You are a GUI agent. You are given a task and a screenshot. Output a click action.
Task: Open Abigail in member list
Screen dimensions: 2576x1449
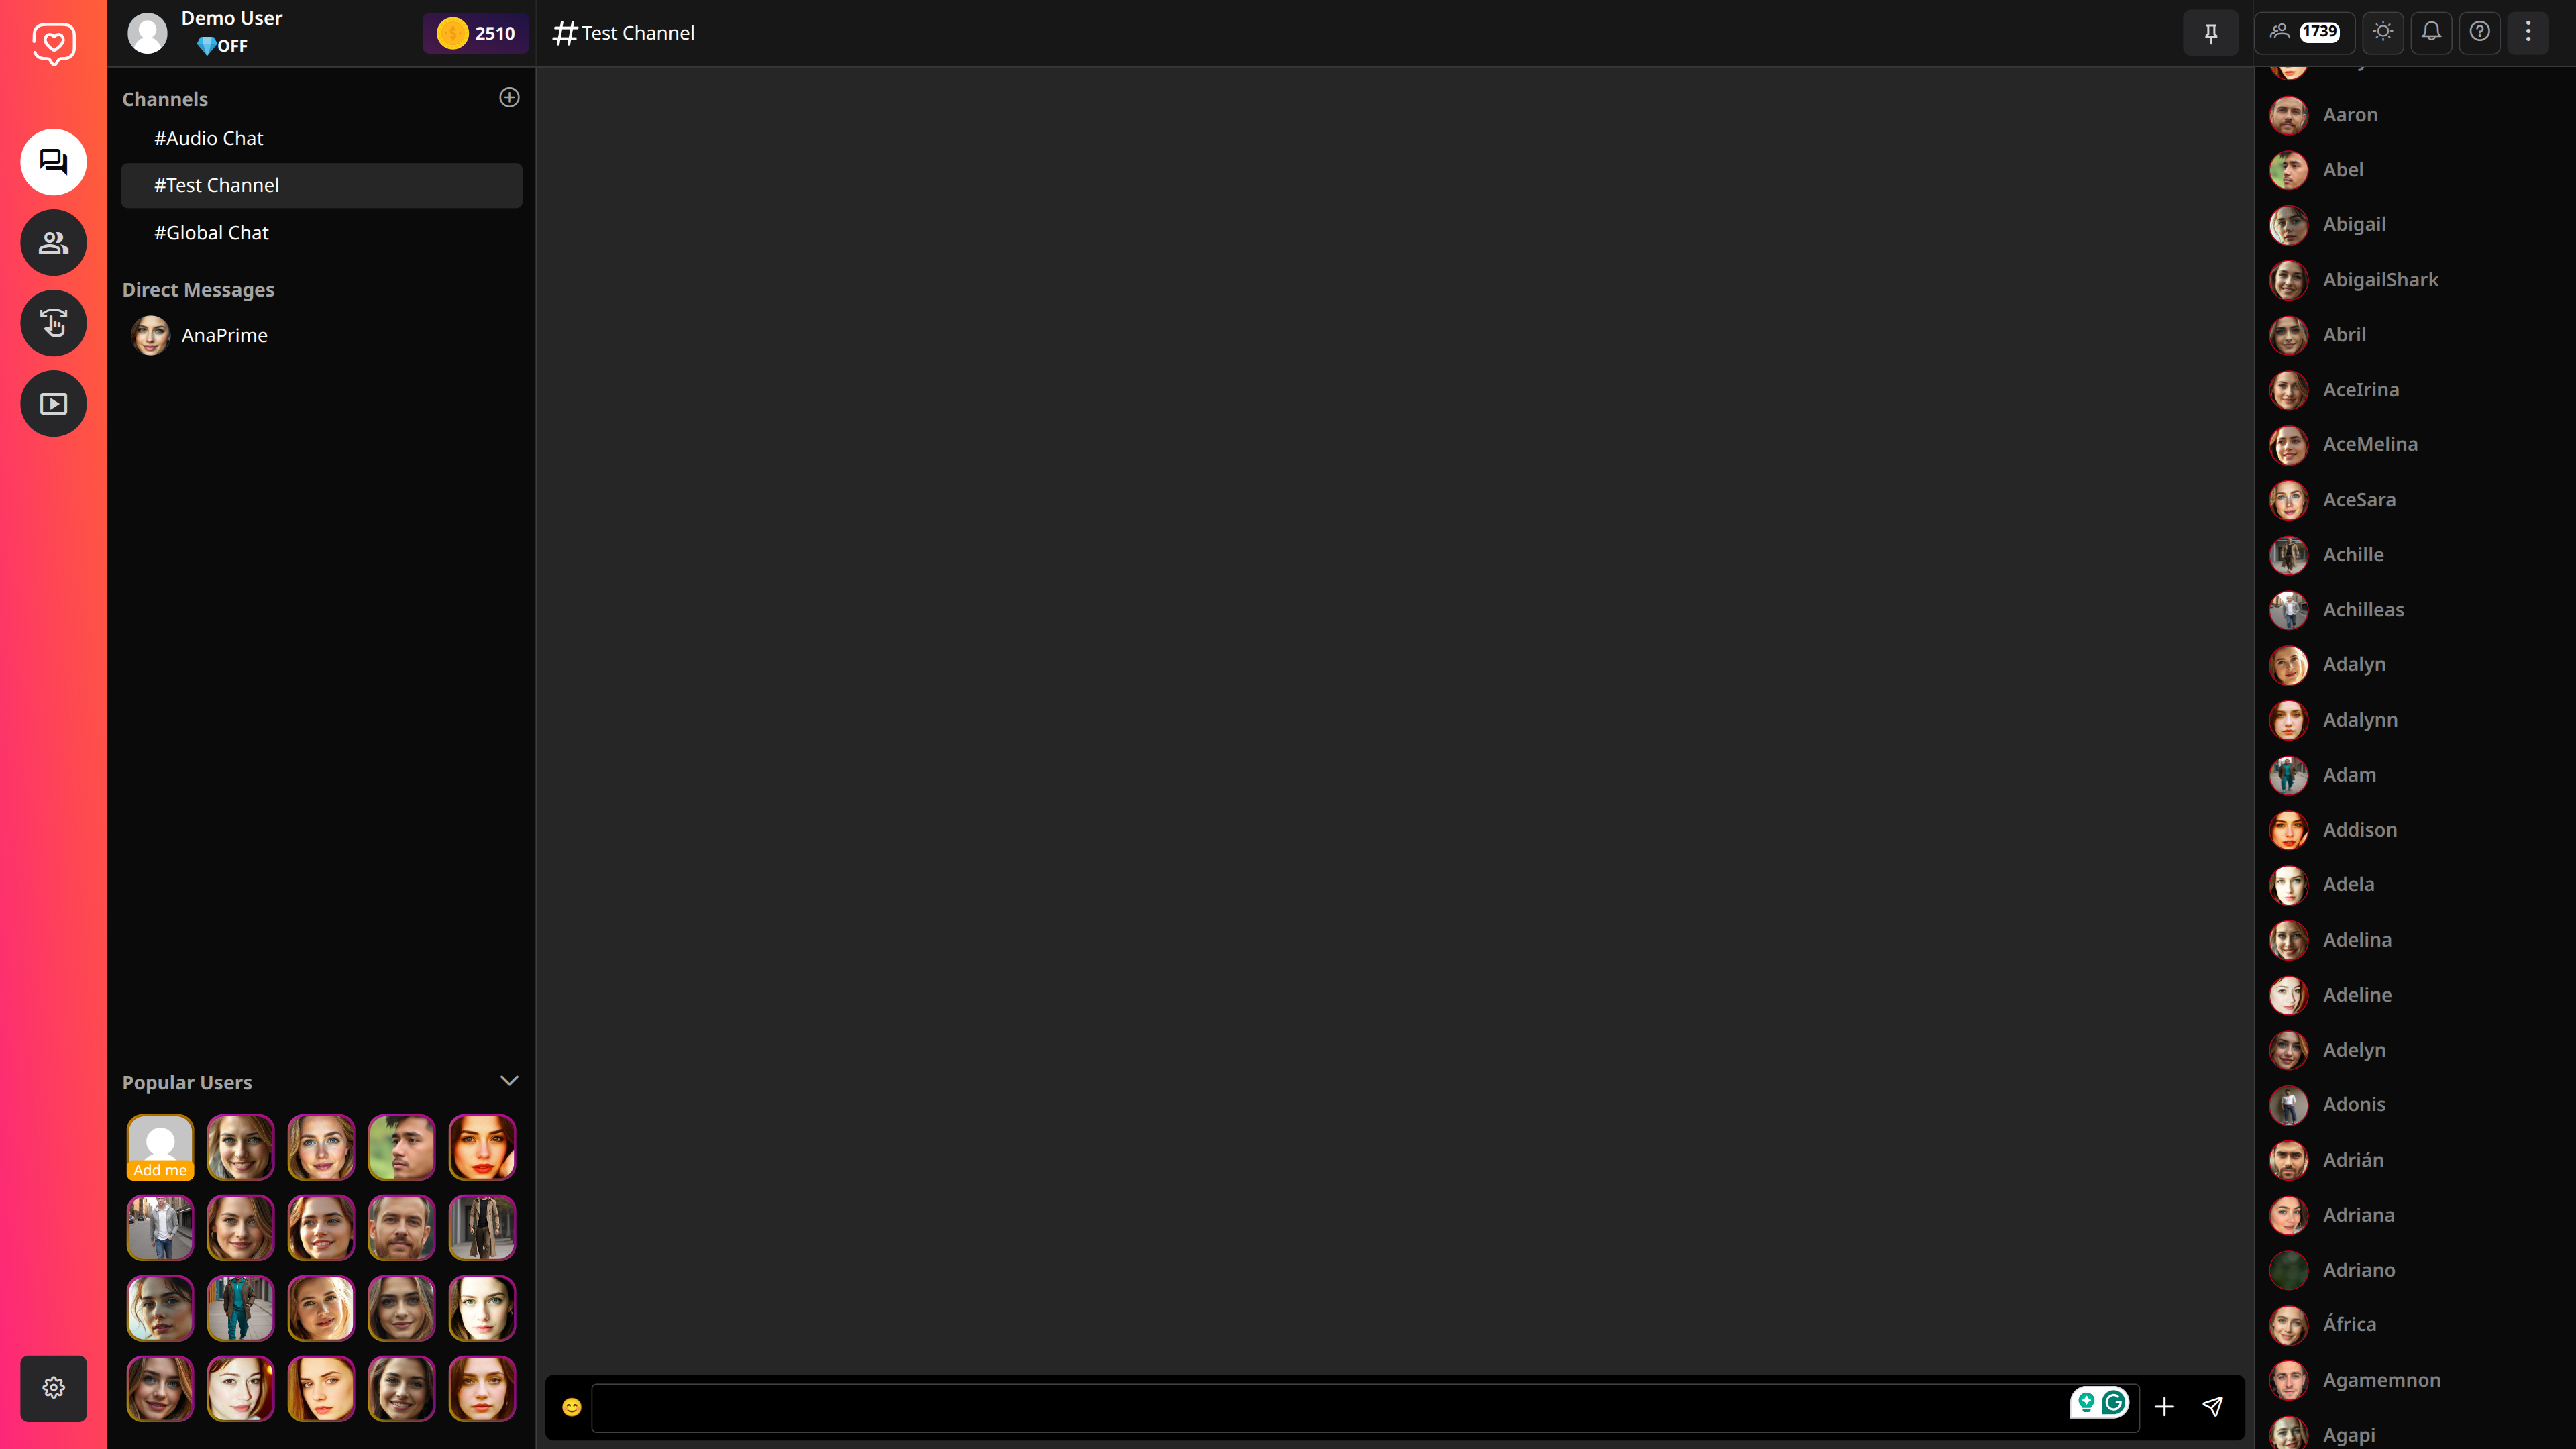tap(2414, 225)
